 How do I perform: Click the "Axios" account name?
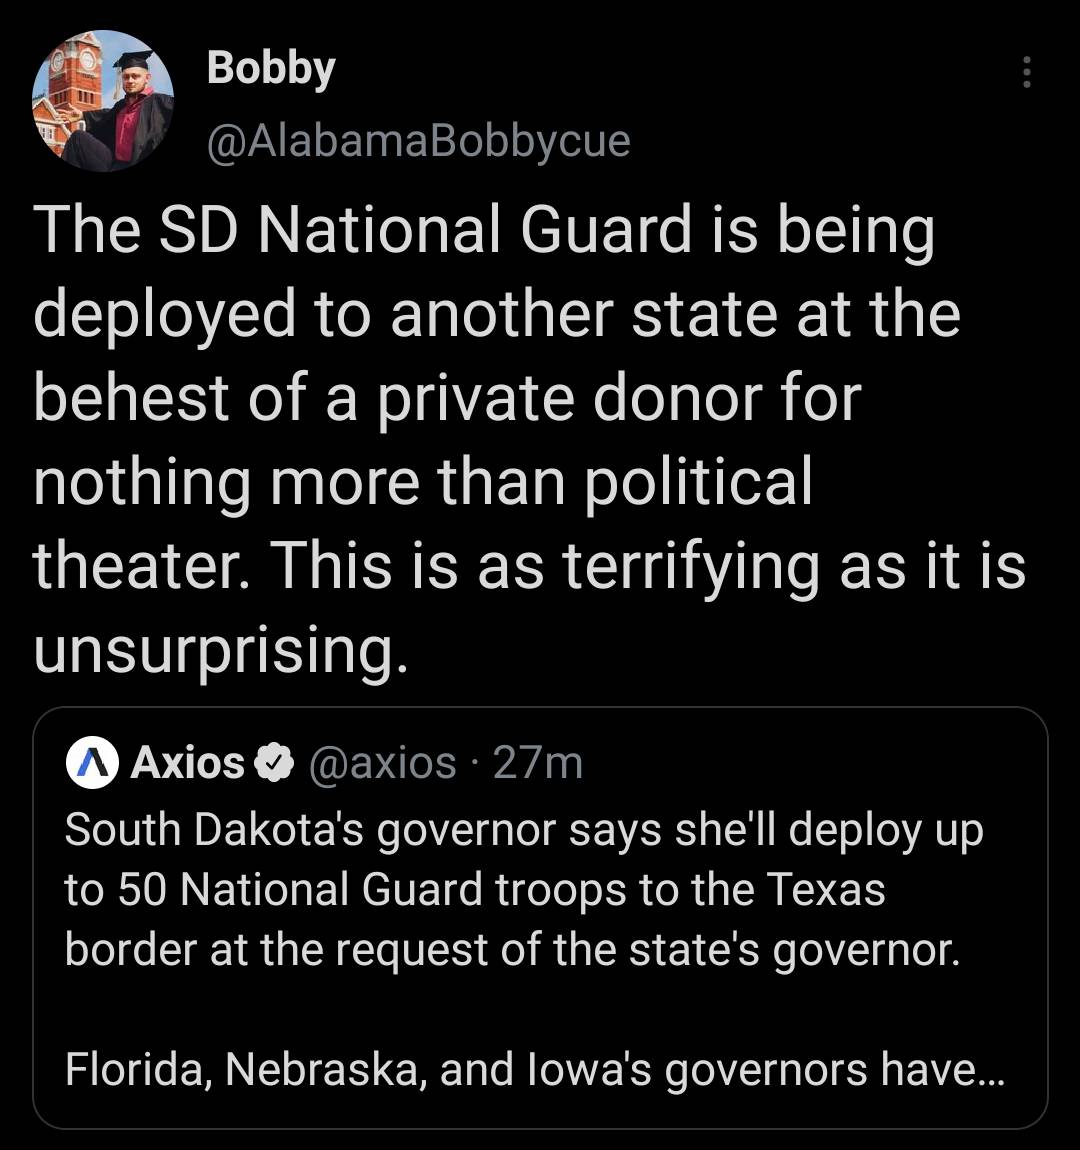[x=187, y=763]
